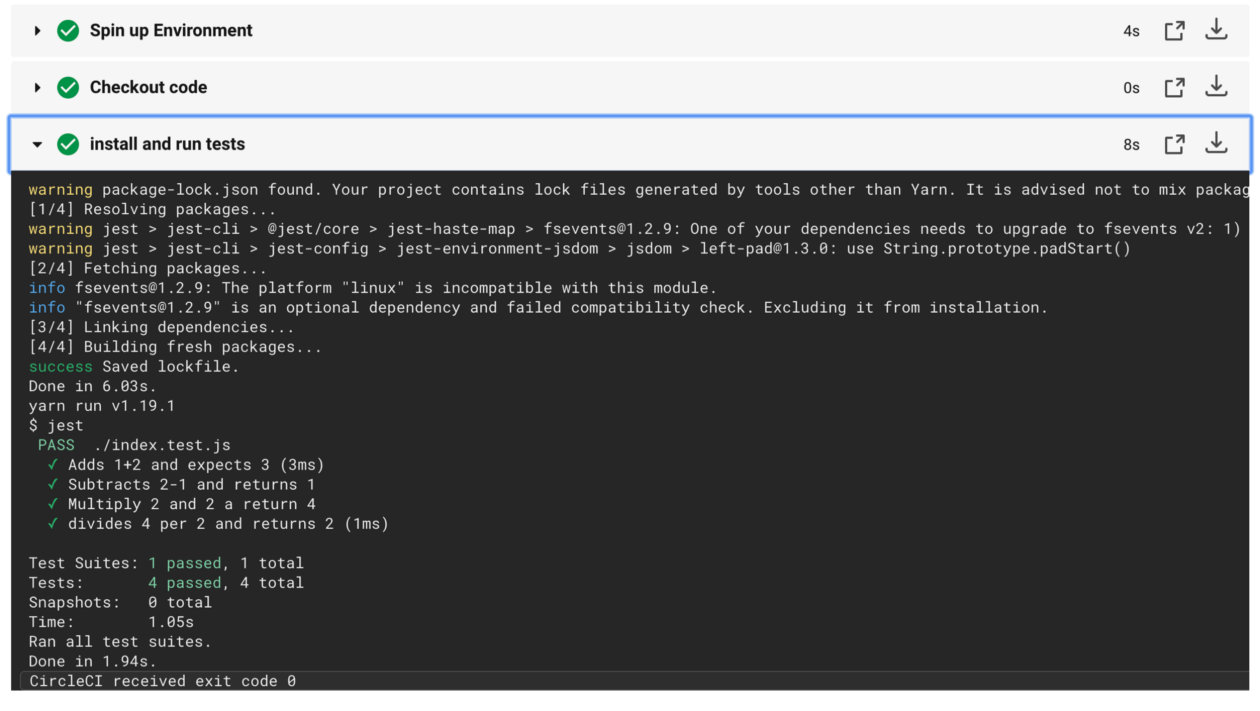The image size is (1260, 711).
Task: Open install and run tests output in new tab
Action: point(1174,145)
